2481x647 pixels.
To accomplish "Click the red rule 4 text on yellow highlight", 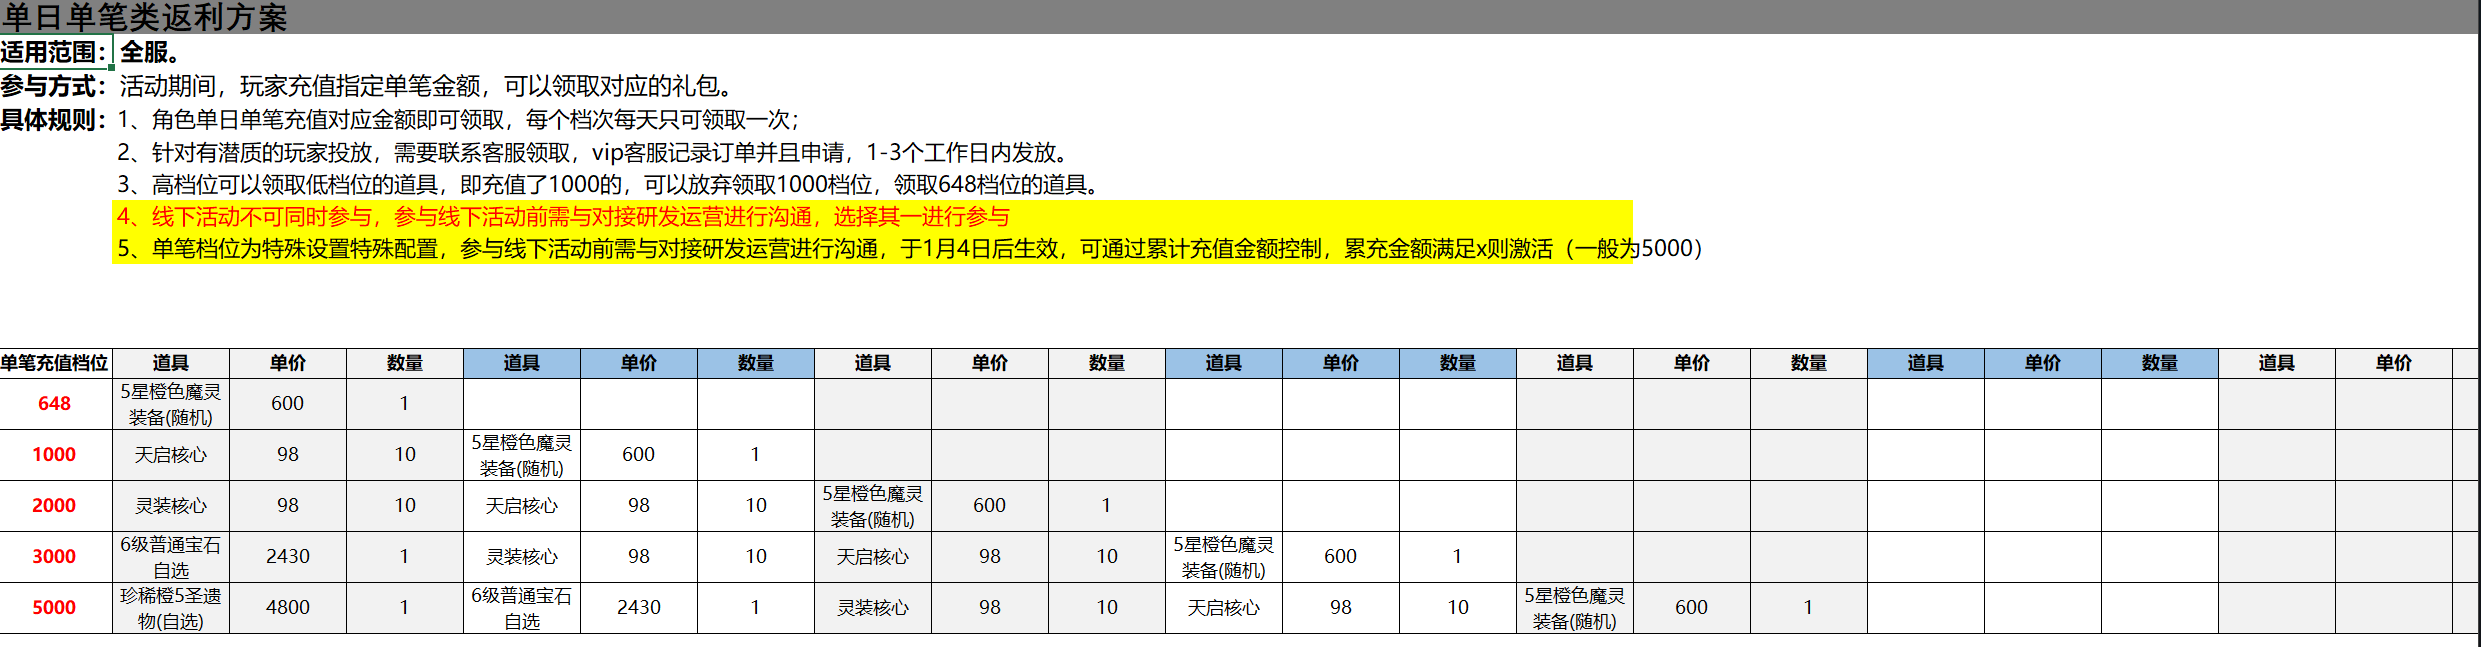I will [x=563, y=217].
